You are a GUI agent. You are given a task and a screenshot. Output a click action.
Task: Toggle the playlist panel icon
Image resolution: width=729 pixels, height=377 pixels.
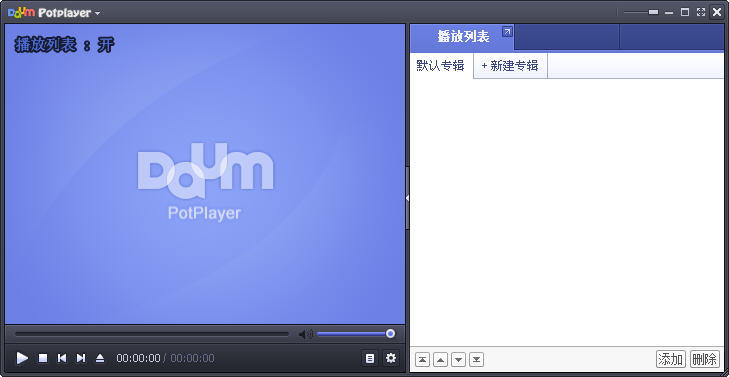coord(370,358)
